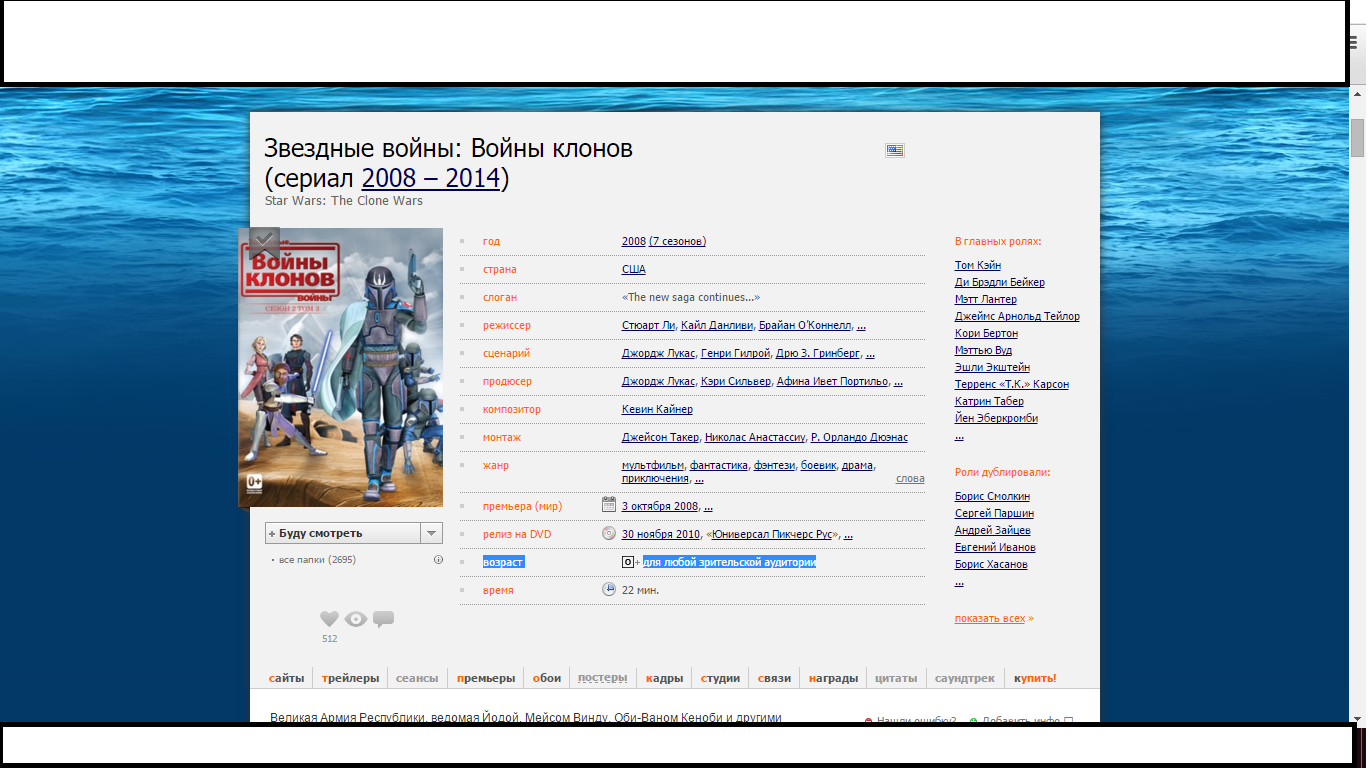Open the награды tab

833,678
